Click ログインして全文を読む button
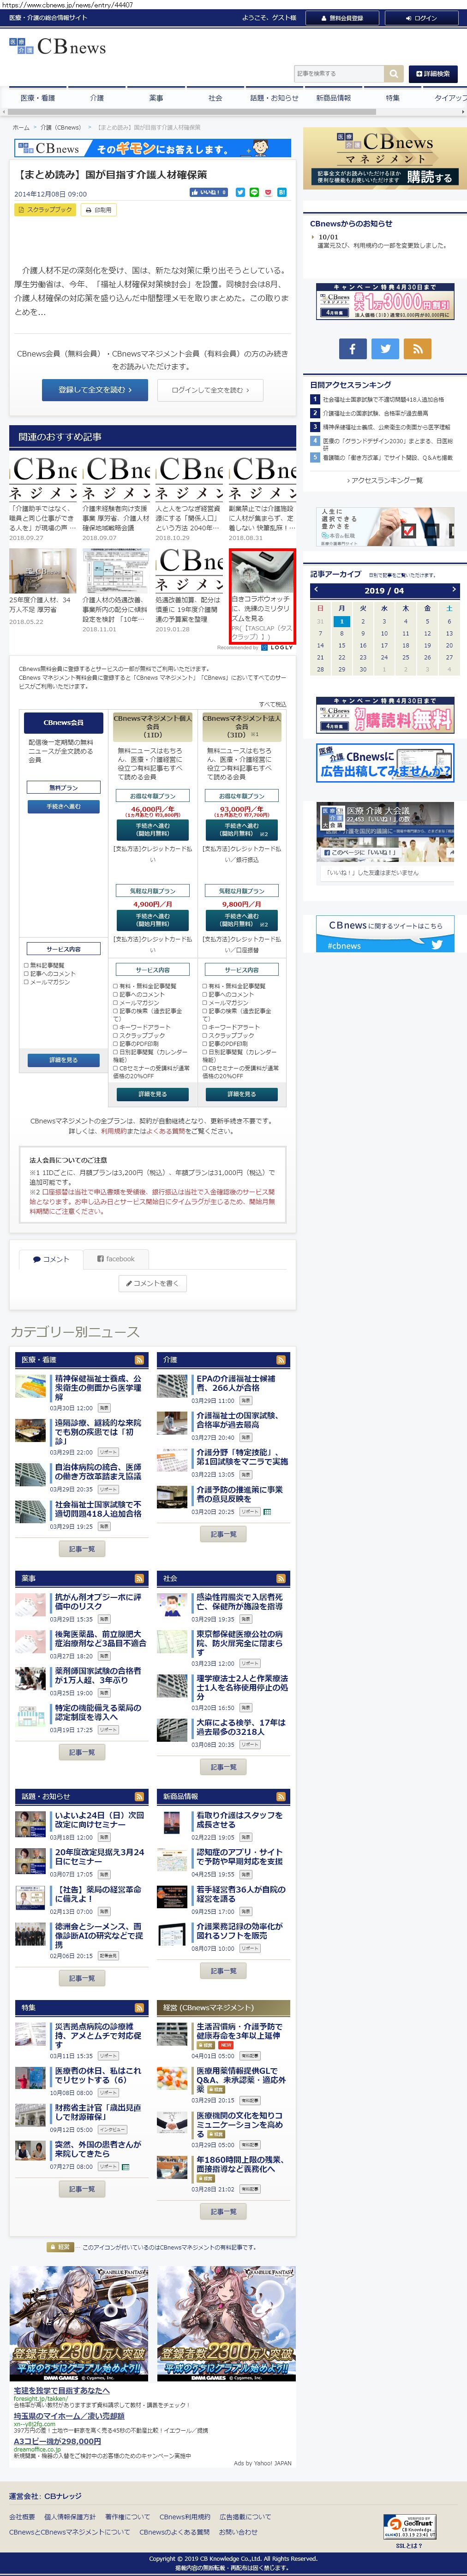This screenshot has height=2576, width=467. pos(209,390)
